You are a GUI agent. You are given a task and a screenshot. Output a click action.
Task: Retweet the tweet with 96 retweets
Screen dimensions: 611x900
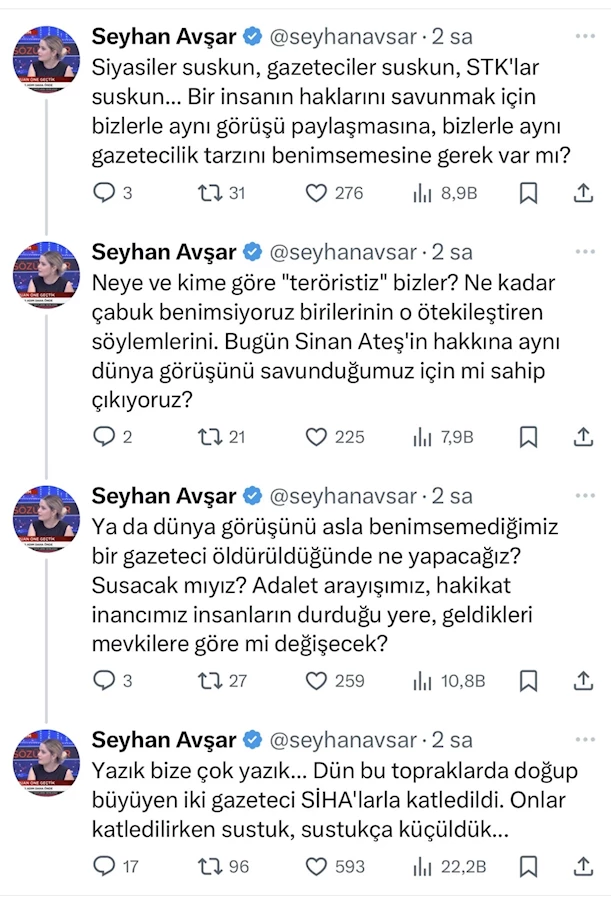point(210,866)
